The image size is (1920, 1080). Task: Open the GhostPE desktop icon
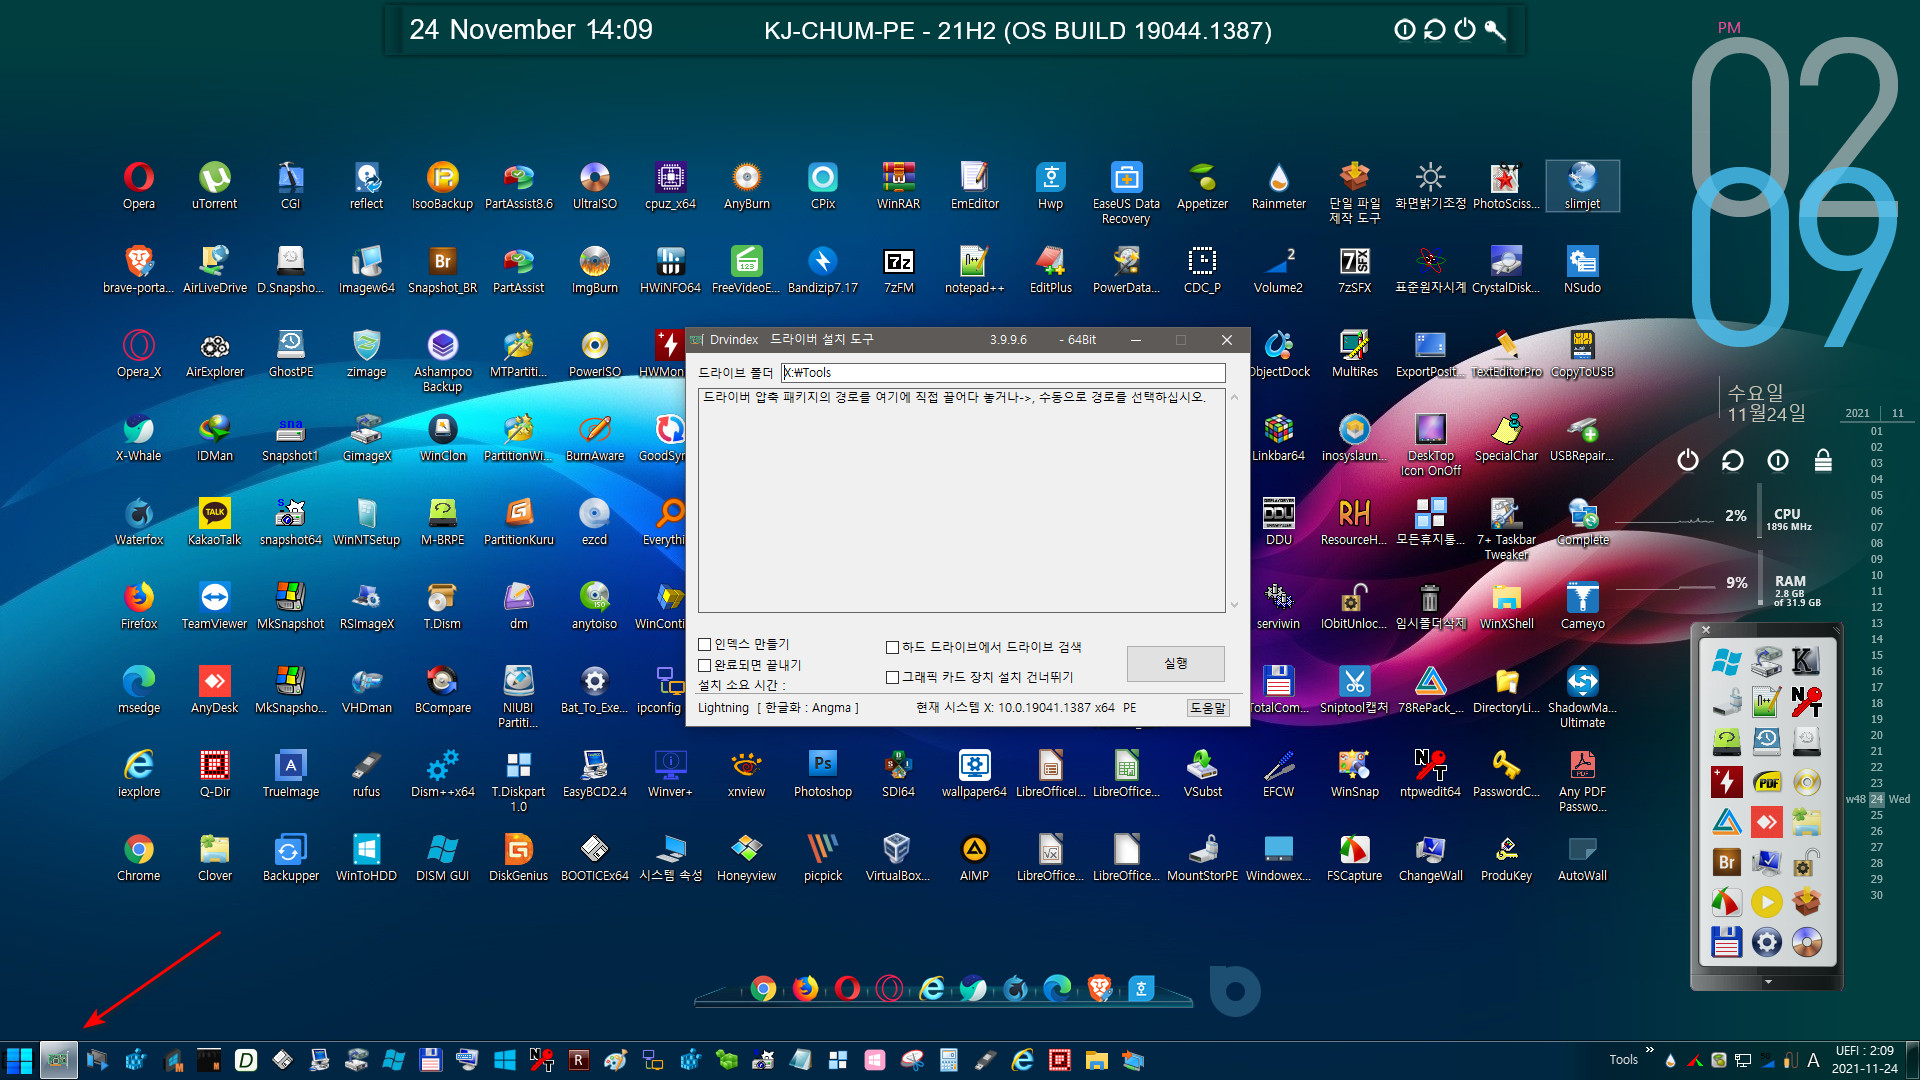(x=291, y=354)
